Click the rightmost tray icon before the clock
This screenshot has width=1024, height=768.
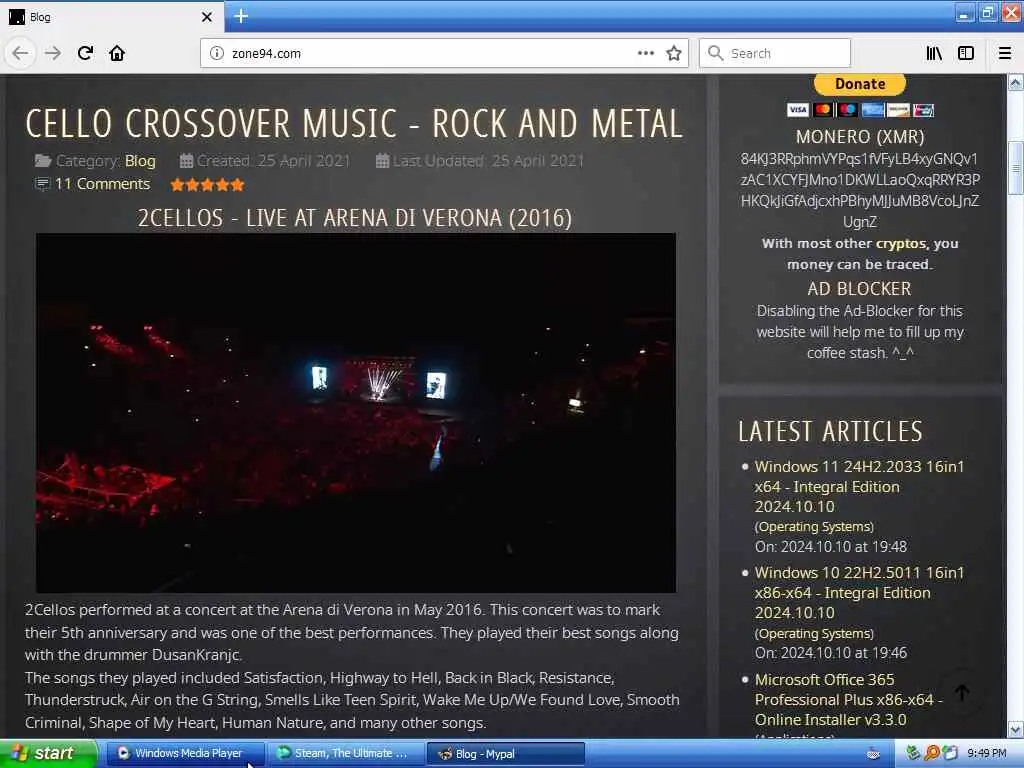coord(950,753)
